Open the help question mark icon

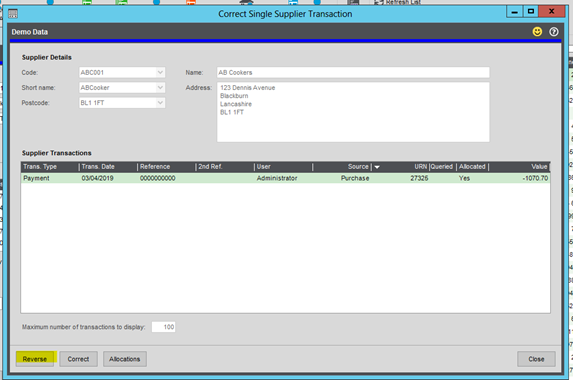click(x=554, y=32)
